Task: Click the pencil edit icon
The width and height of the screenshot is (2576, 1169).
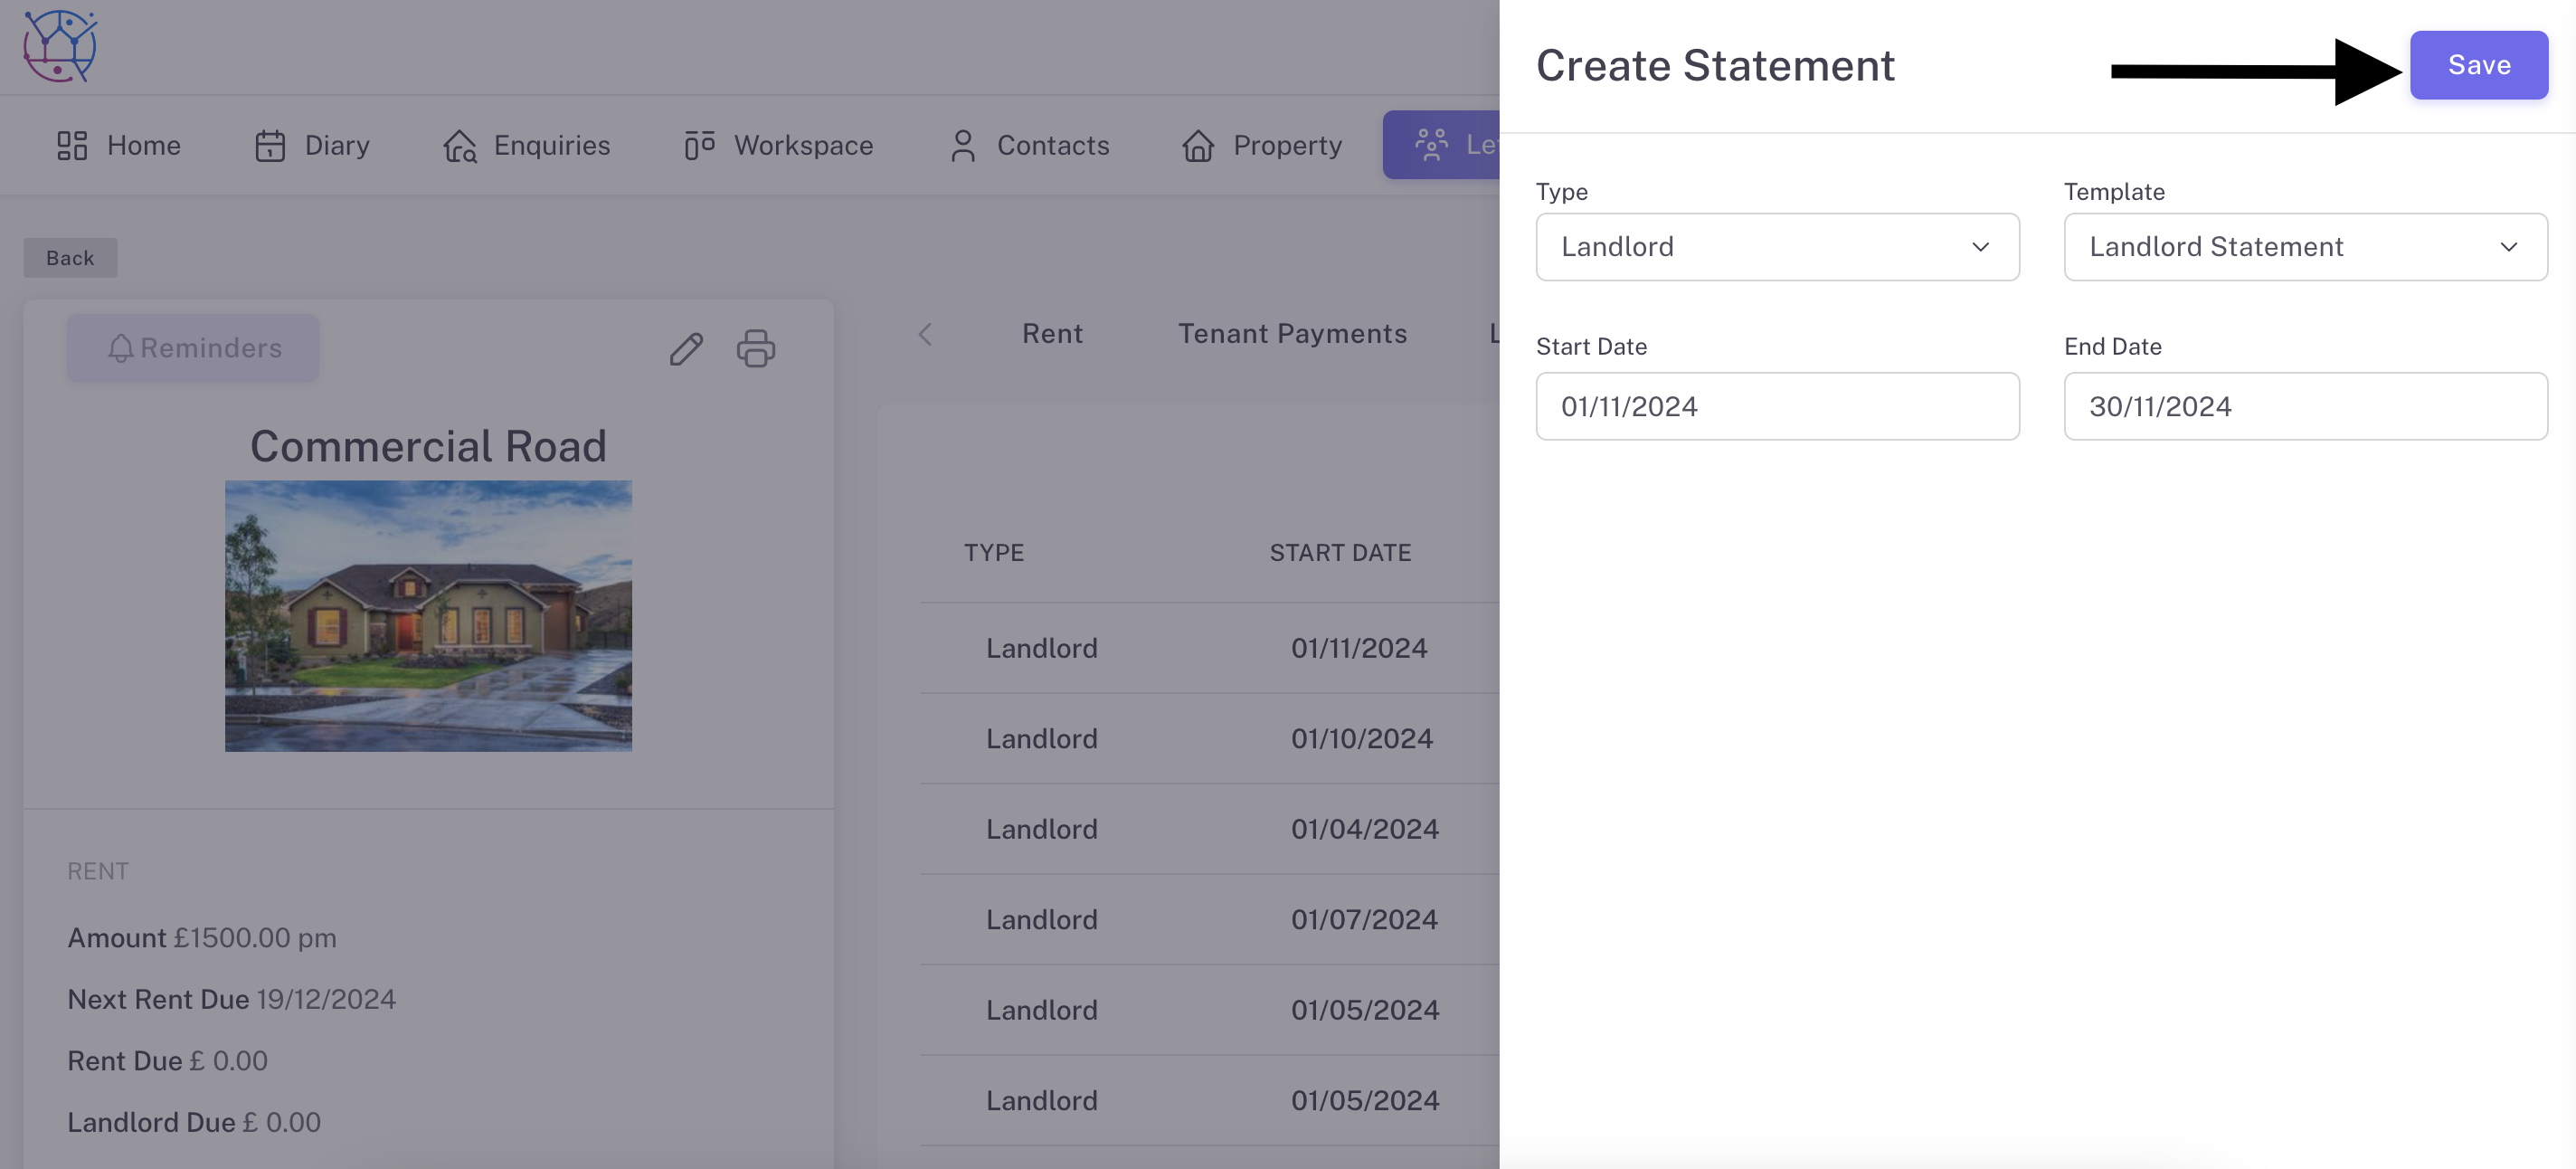Action: point(686,349)
